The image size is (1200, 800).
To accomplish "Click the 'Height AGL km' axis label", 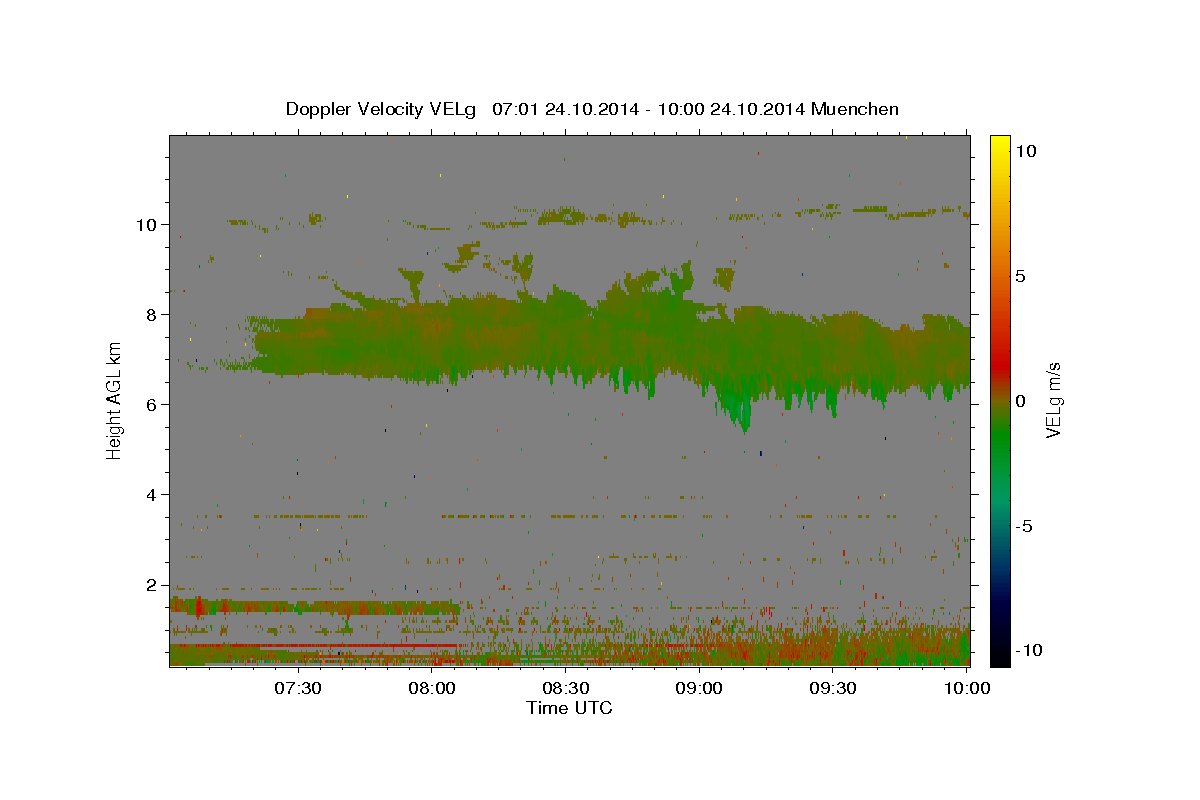I will pos(115,399).
